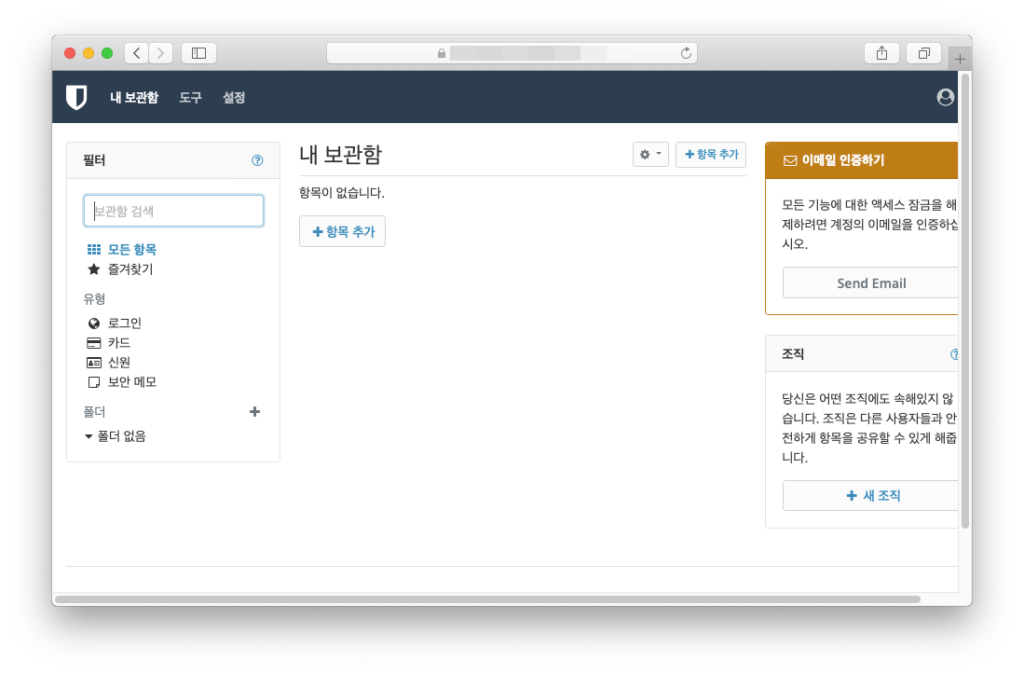The image size is (1024, 675).
Task: Open the gear options dropdown
Action: (650, 155)
